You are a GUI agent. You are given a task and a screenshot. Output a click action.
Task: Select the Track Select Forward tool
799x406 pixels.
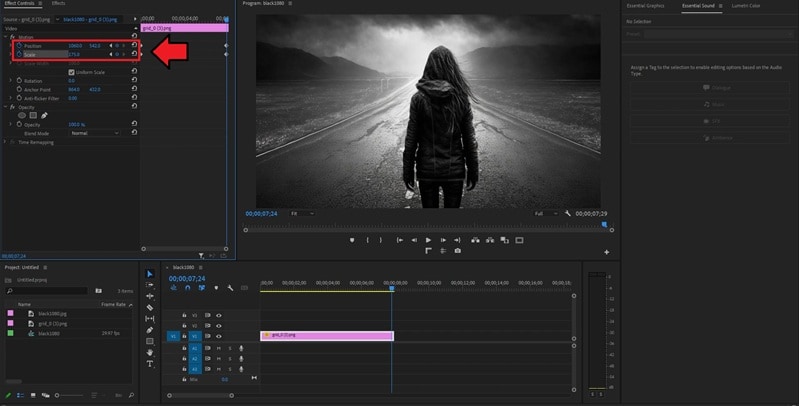click(x=150, y=285)
